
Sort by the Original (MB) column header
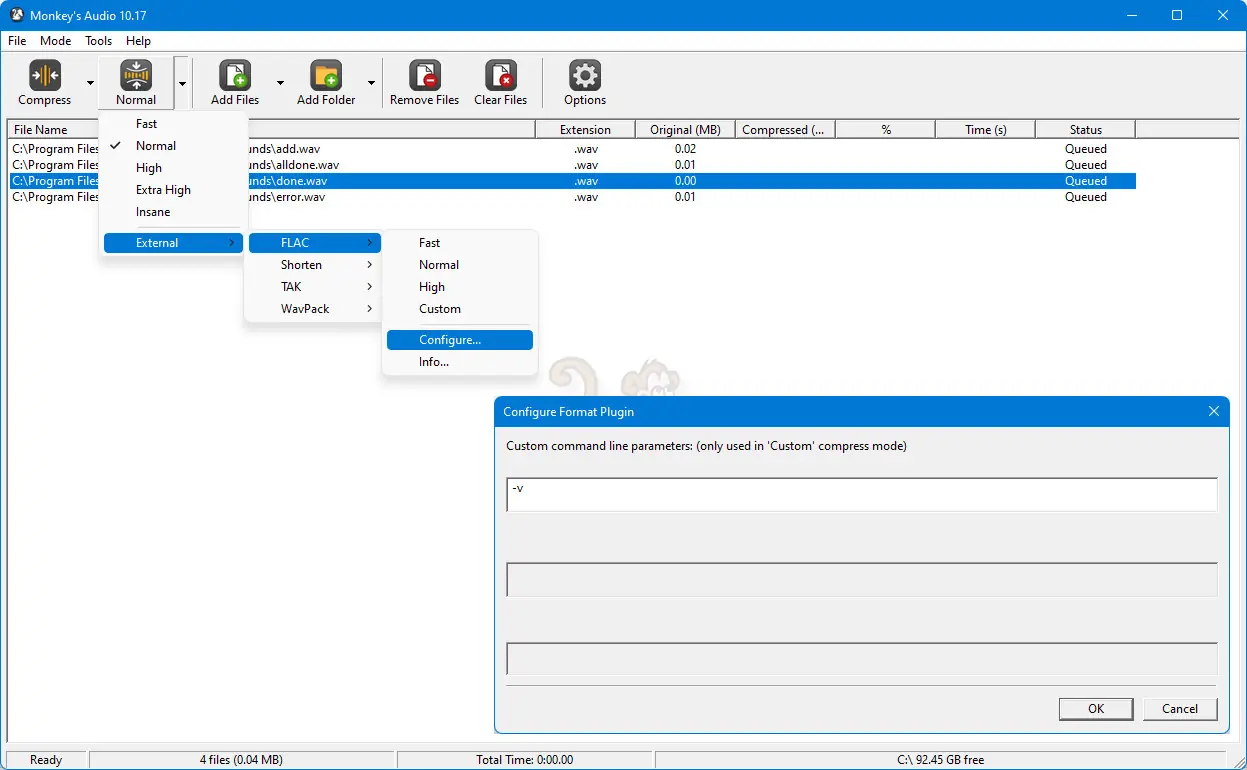[x=685, y=129]
